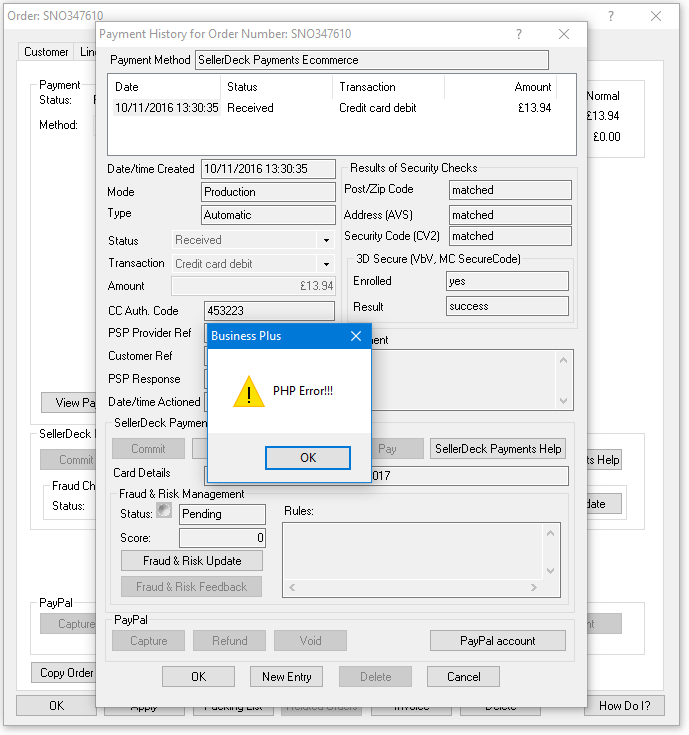
Task: Click the Date column header
Action: pos(165,87)
